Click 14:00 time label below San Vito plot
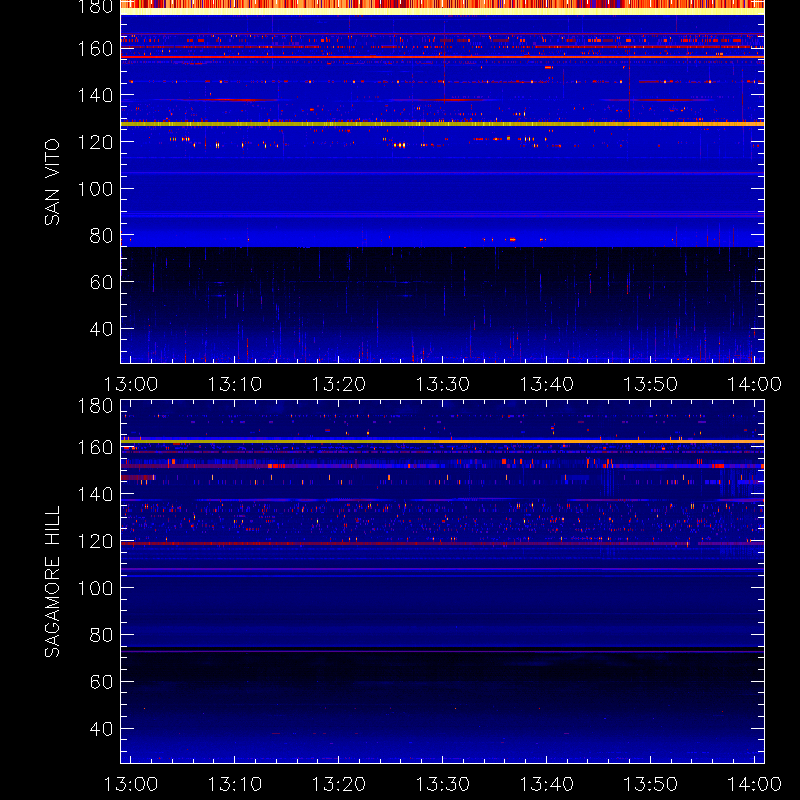The image size is (800, 800). point(755,384)
